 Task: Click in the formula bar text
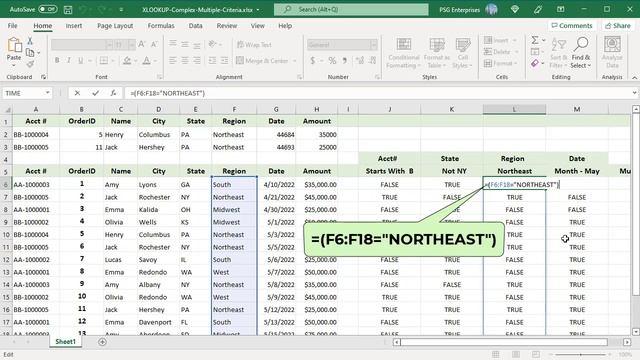167,93
